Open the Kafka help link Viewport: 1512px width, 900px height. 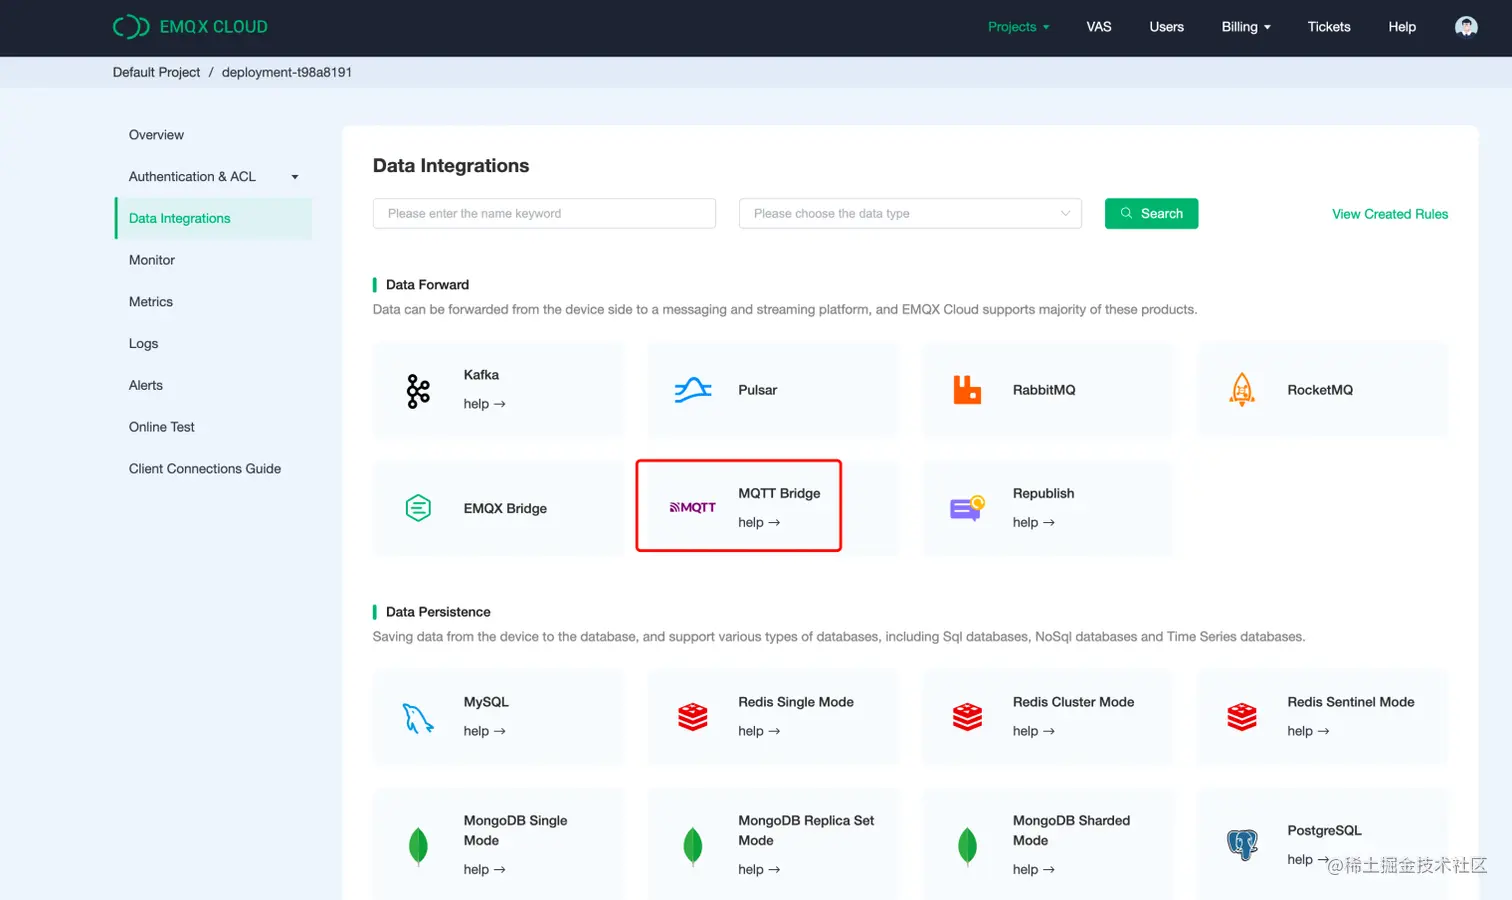click(484, 404)
